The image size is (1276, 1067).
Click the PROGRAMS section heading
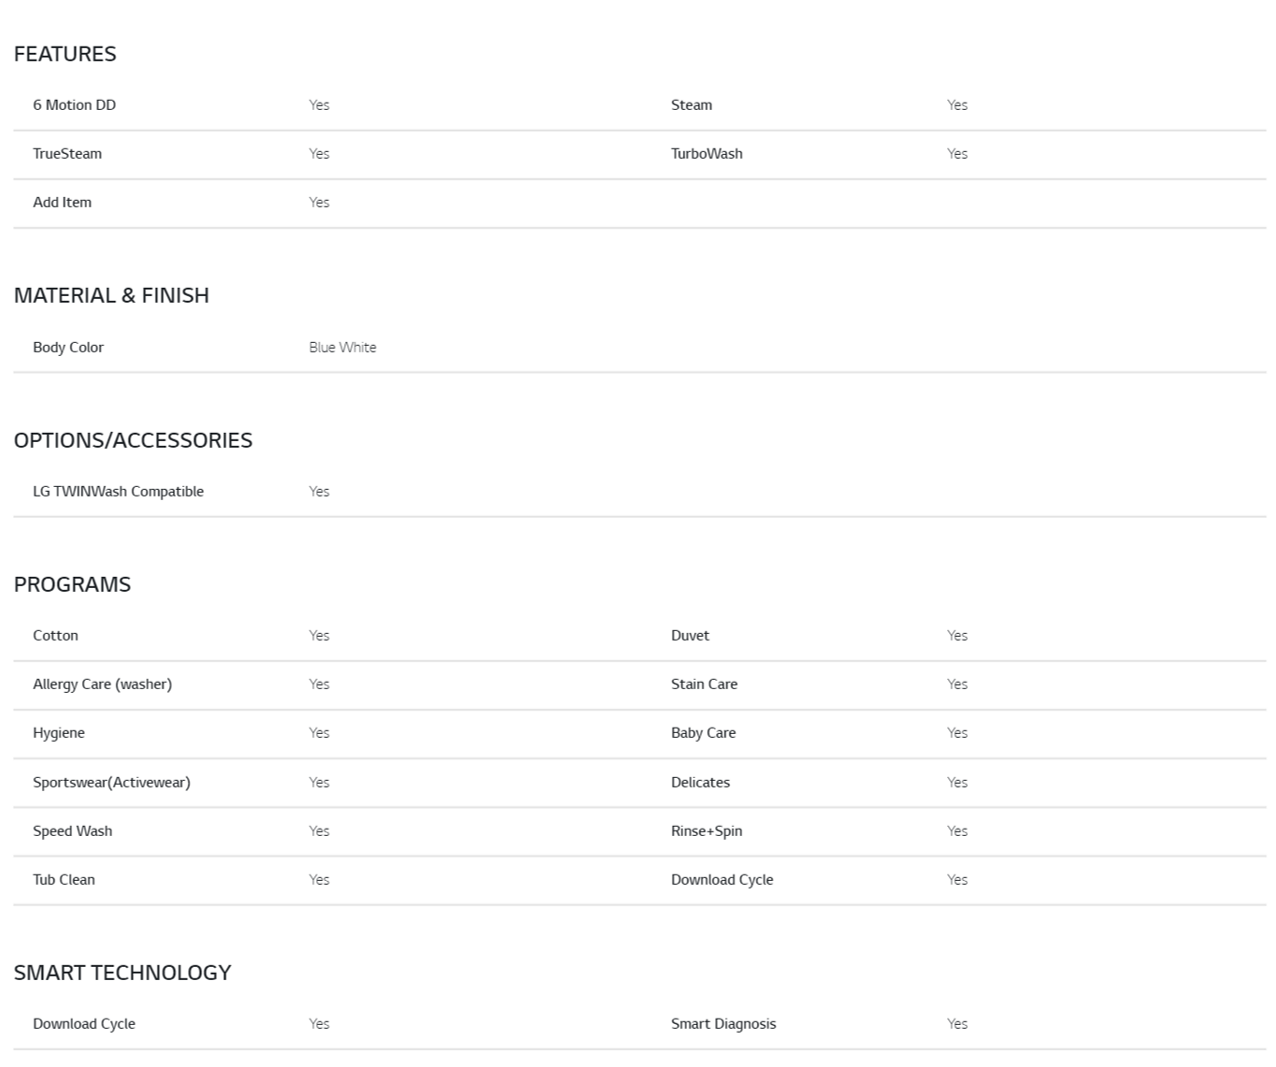point(72,584)
